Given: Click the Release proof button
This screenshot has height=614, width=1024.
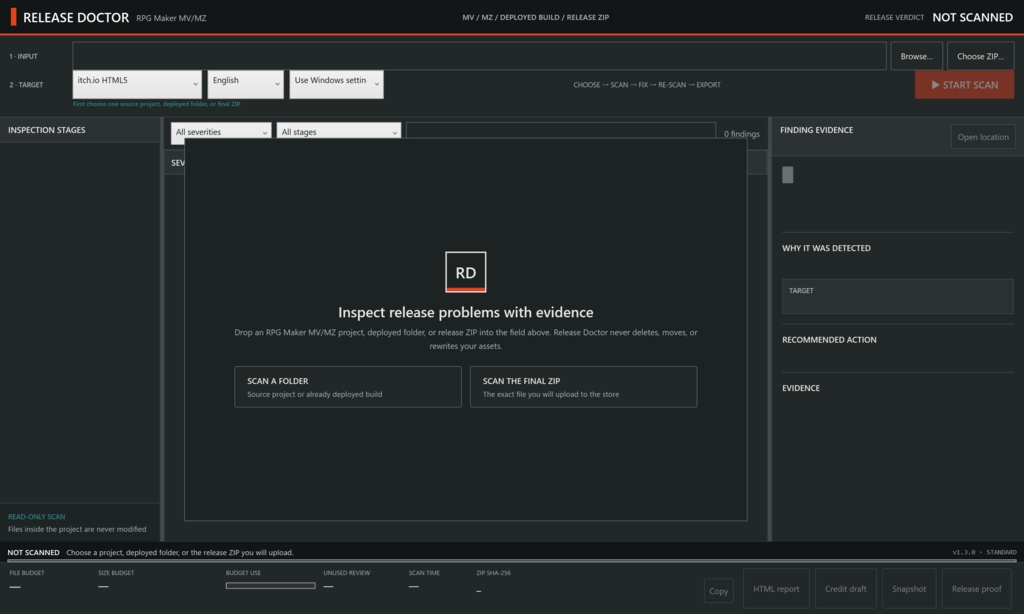Looking at the screenshot, I should [976, 589].
